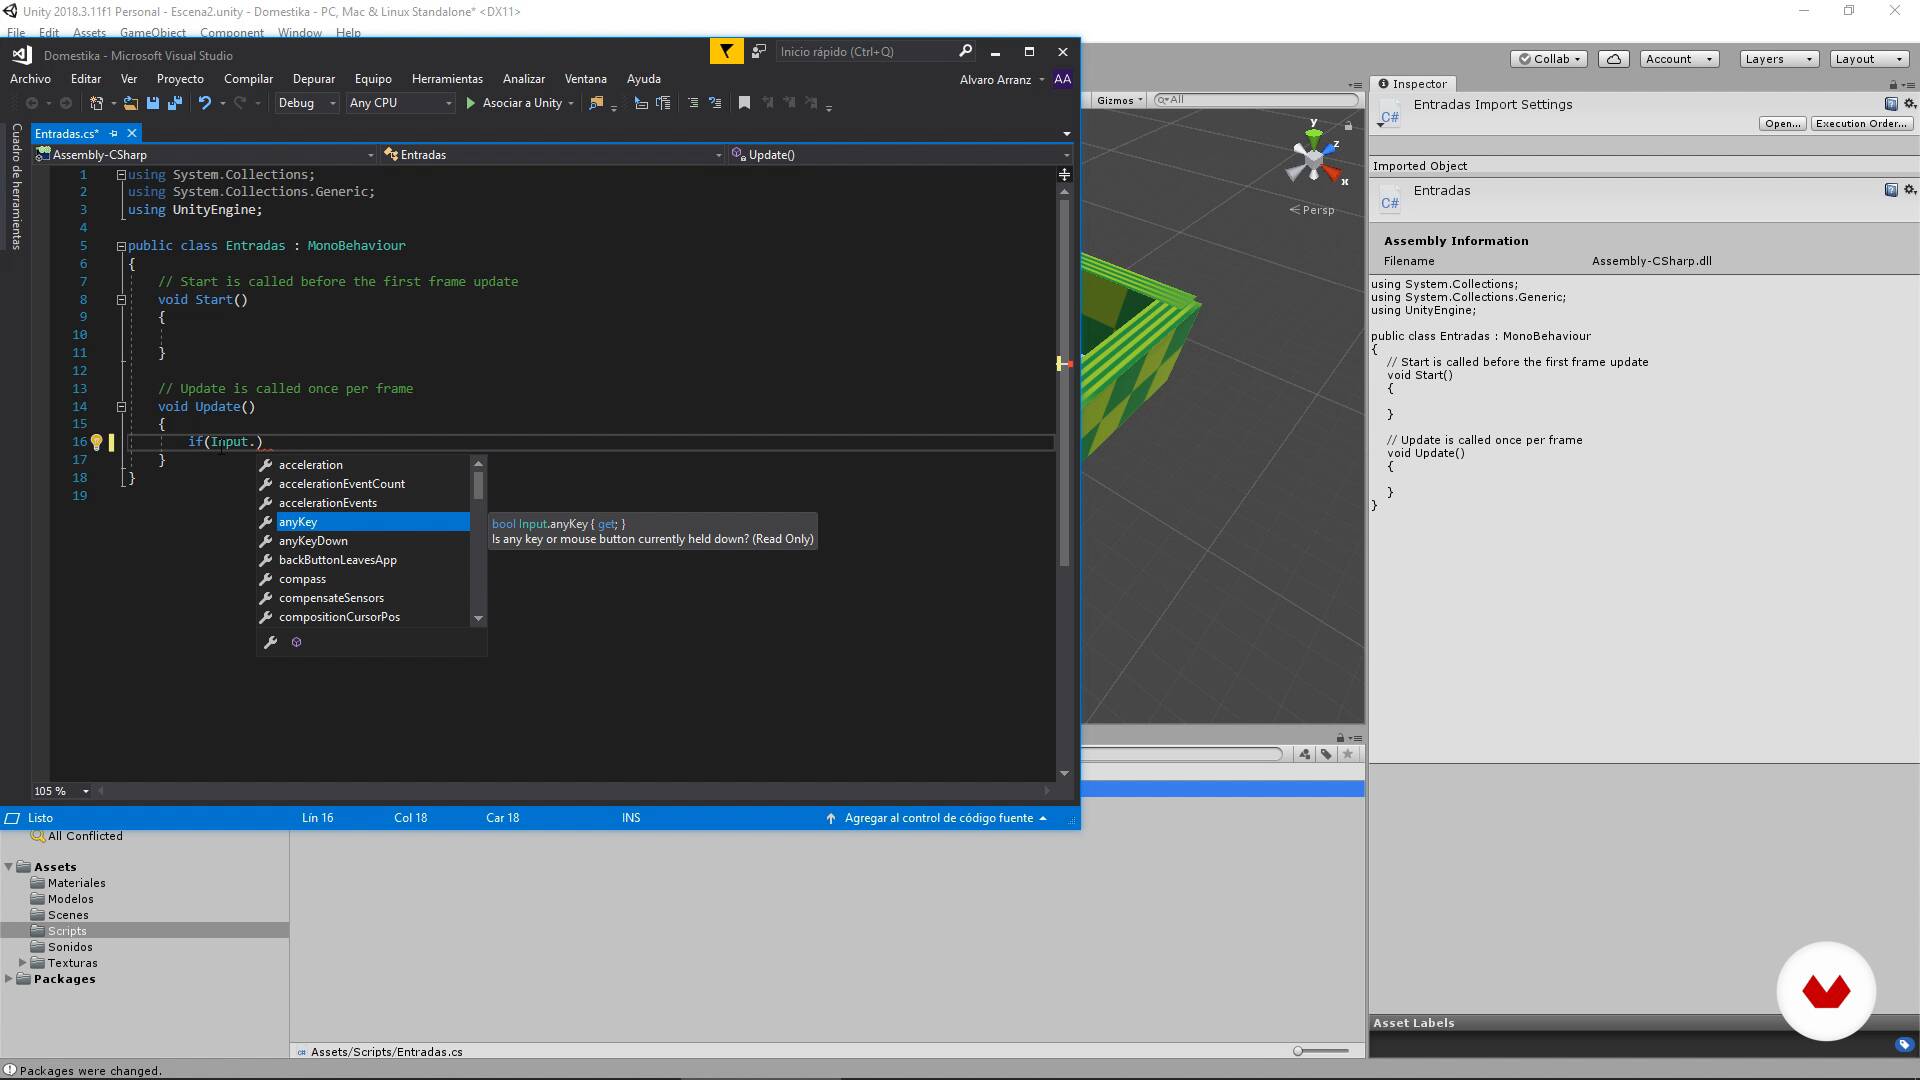Open the gear menu for Entradas Import Settings

pyautogui.click(x=1909, y=104)
